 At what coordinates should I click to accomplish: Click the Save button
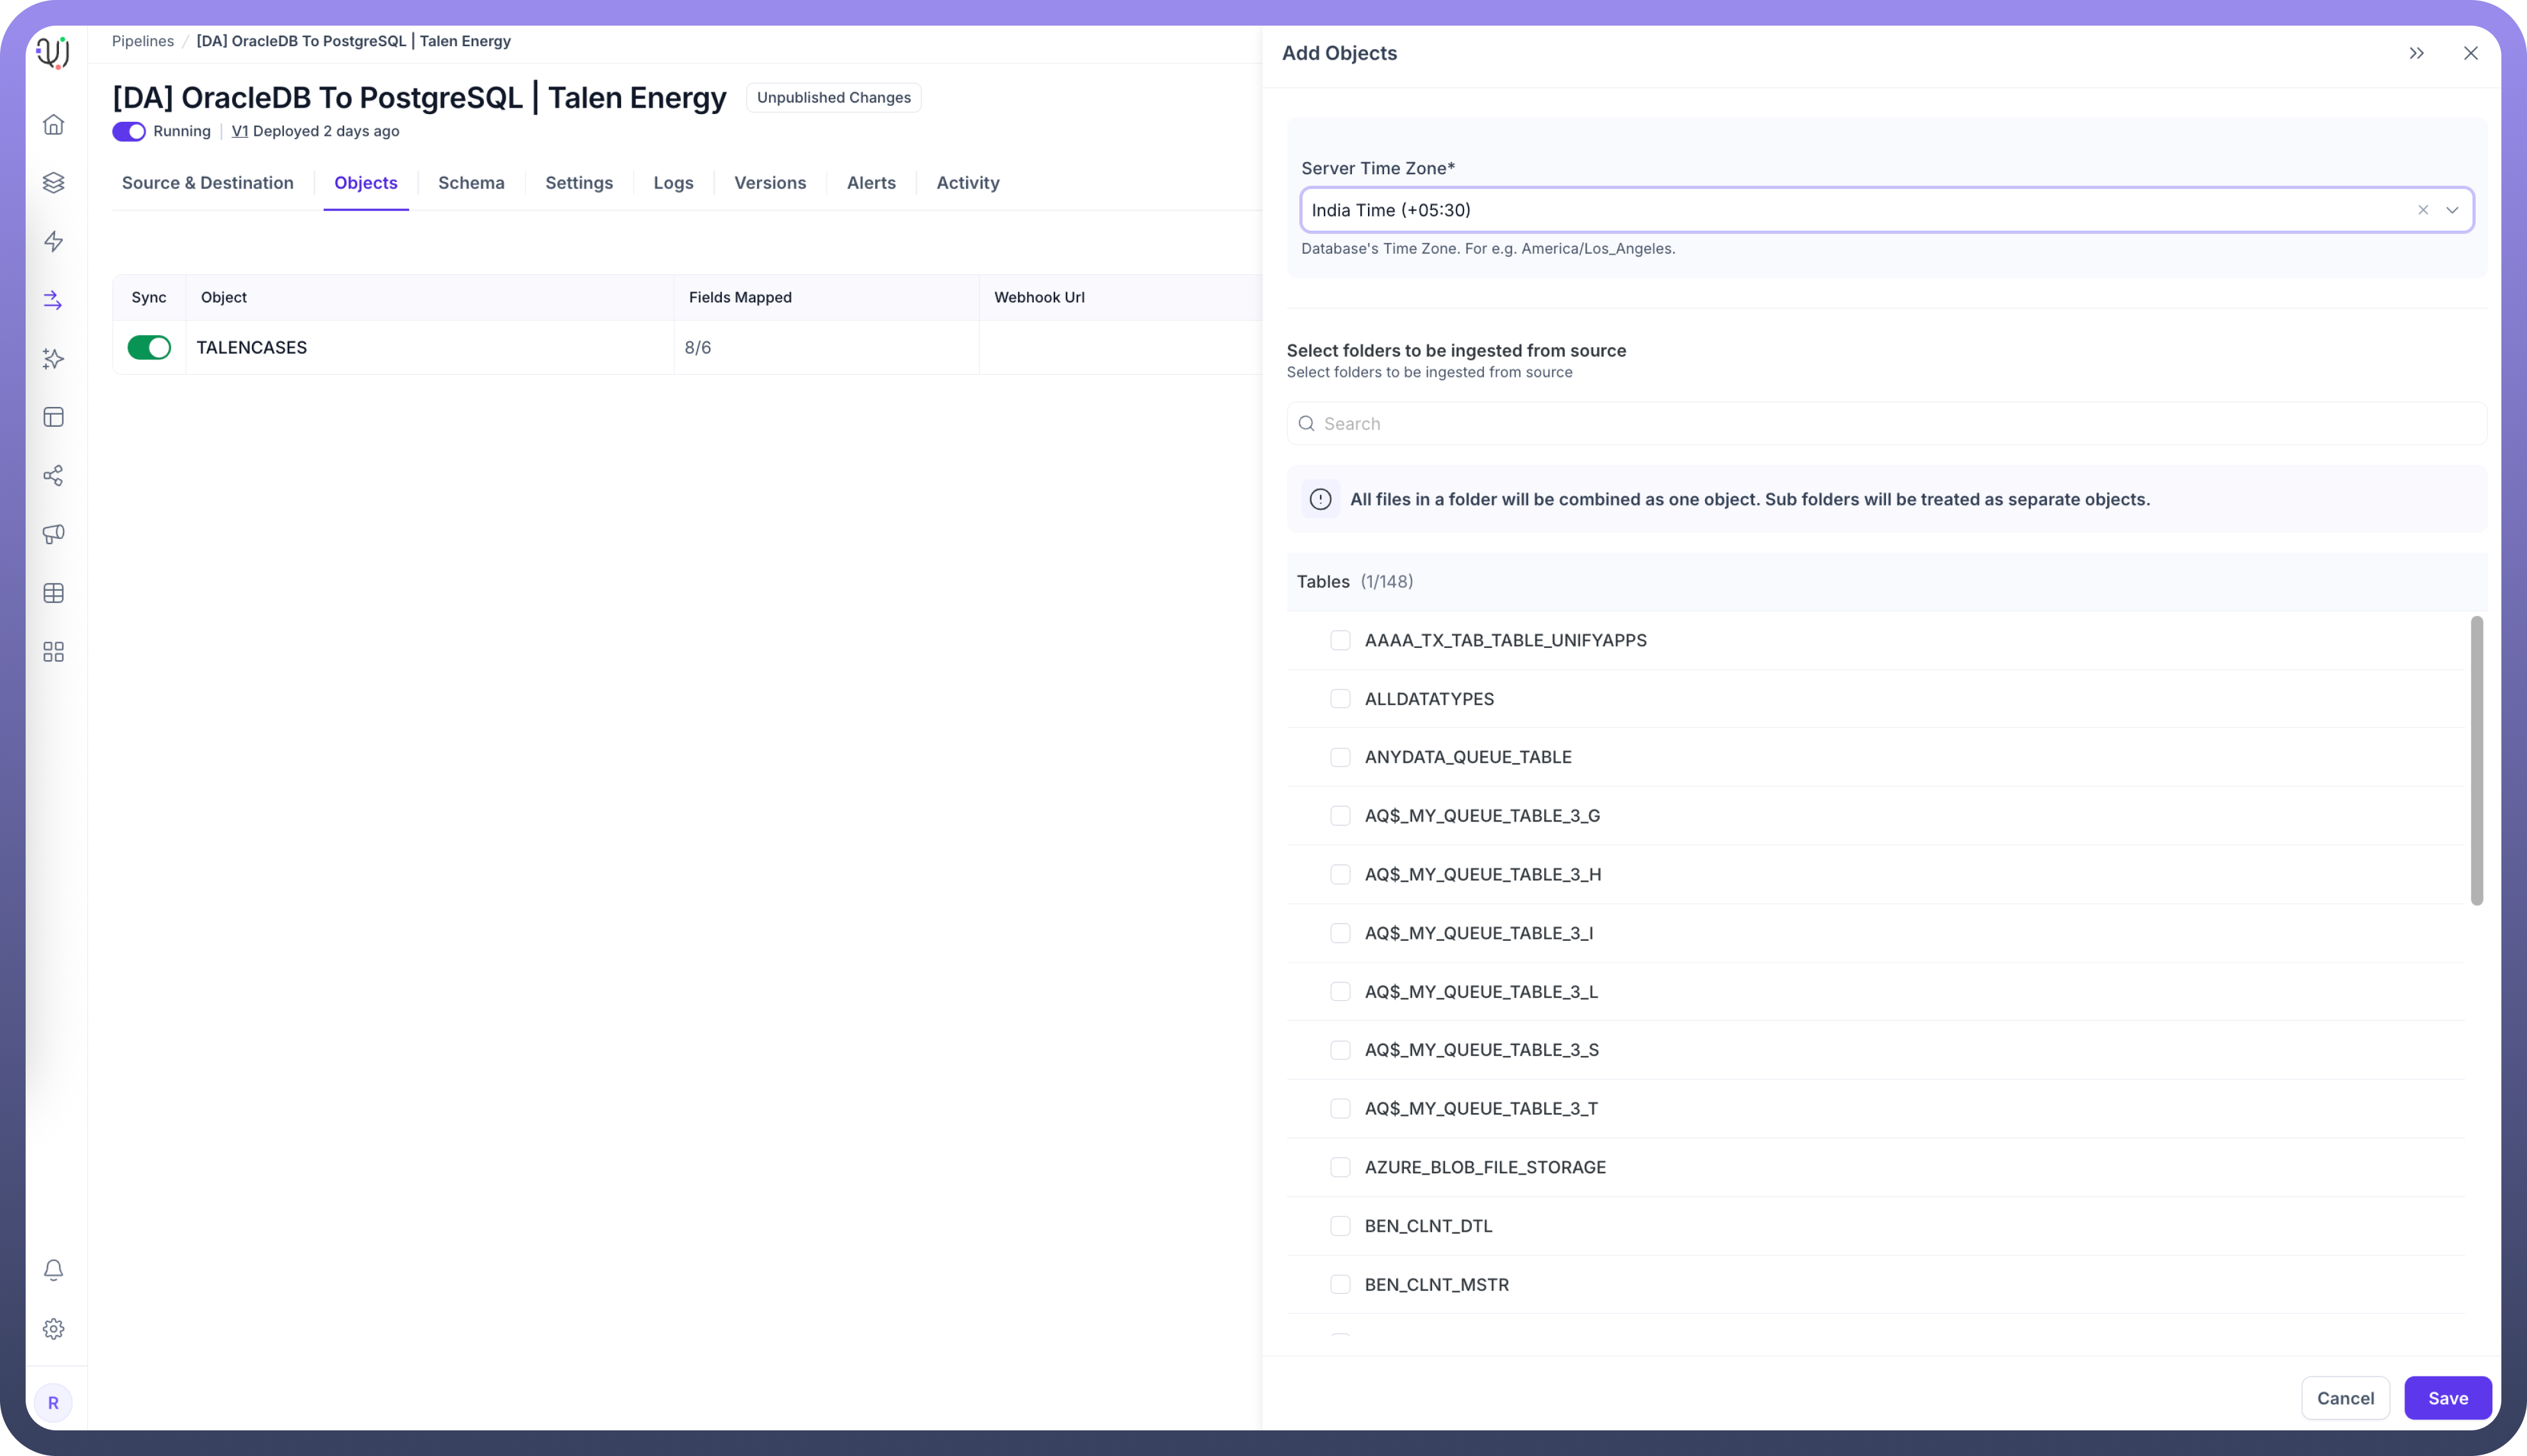coord(2447,1398)
